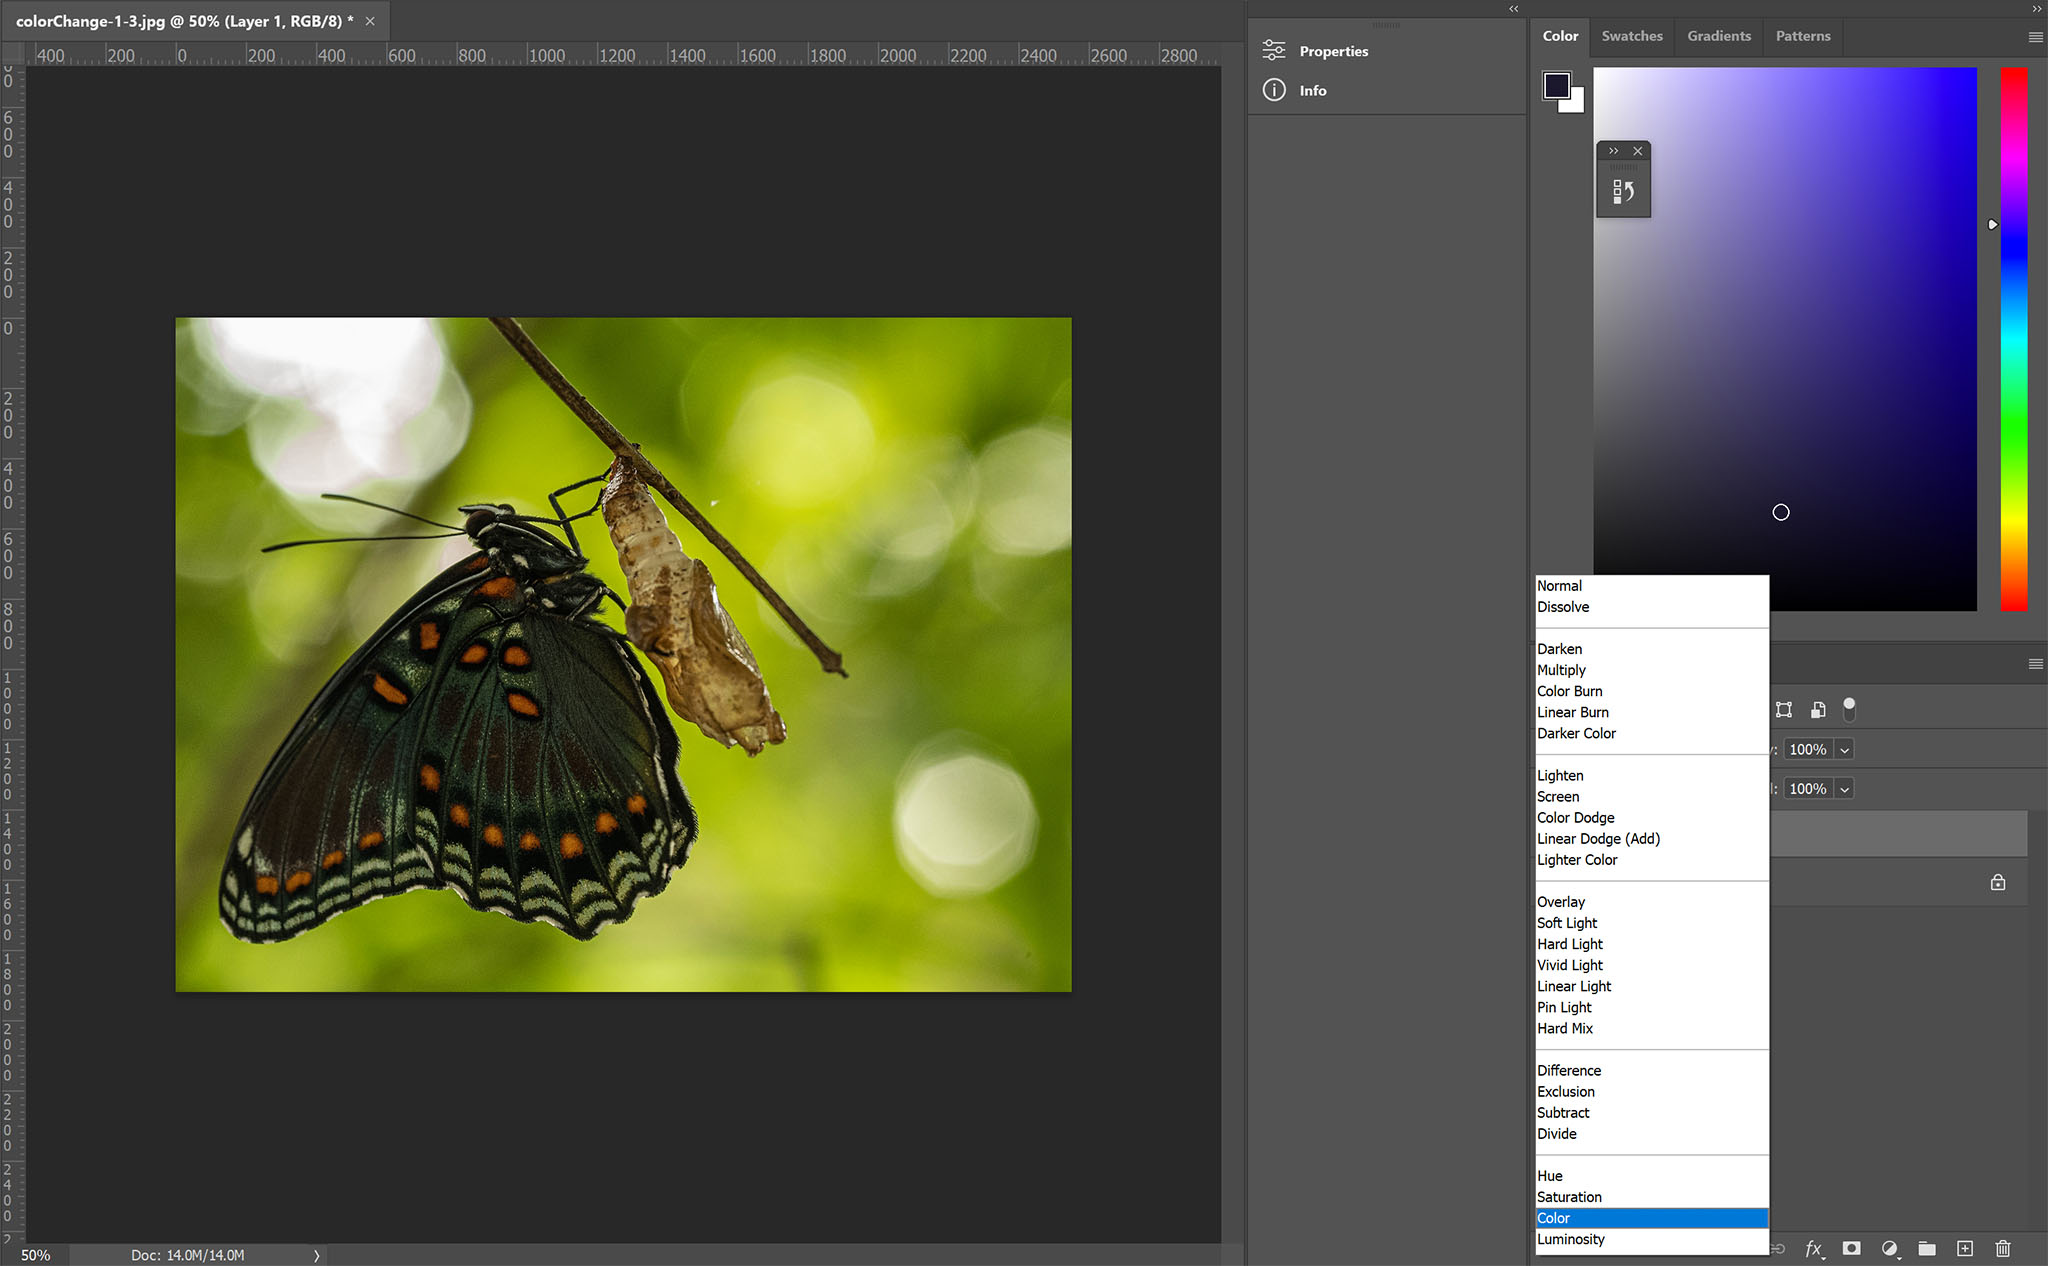Click the Info panel icon
Viewport: 2048px width, 1266px height.
tap(1273, 89)
